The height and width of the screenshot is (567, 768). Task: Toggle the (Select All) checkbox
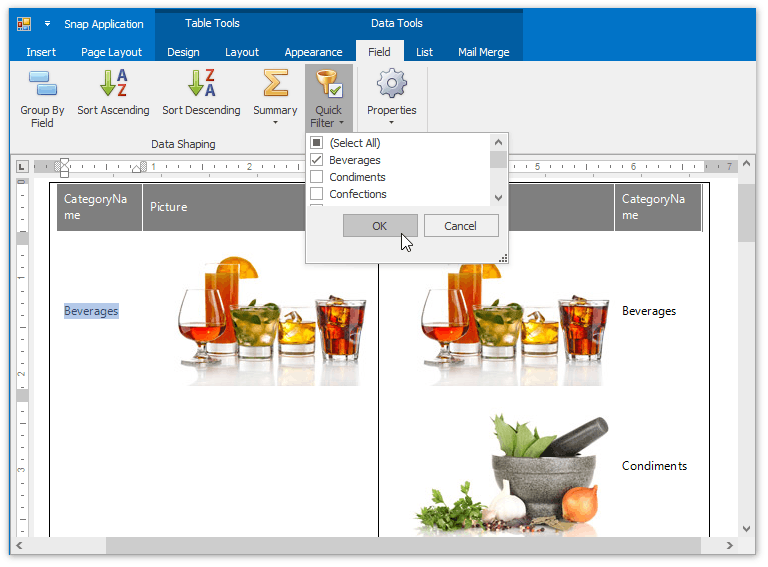317,143
